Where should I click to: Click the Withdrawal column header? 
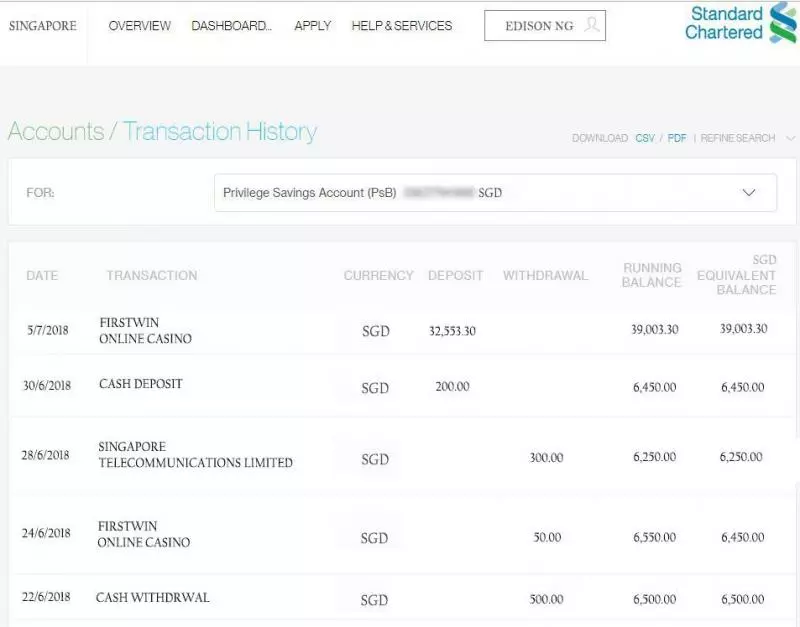[x=545, y=275]
